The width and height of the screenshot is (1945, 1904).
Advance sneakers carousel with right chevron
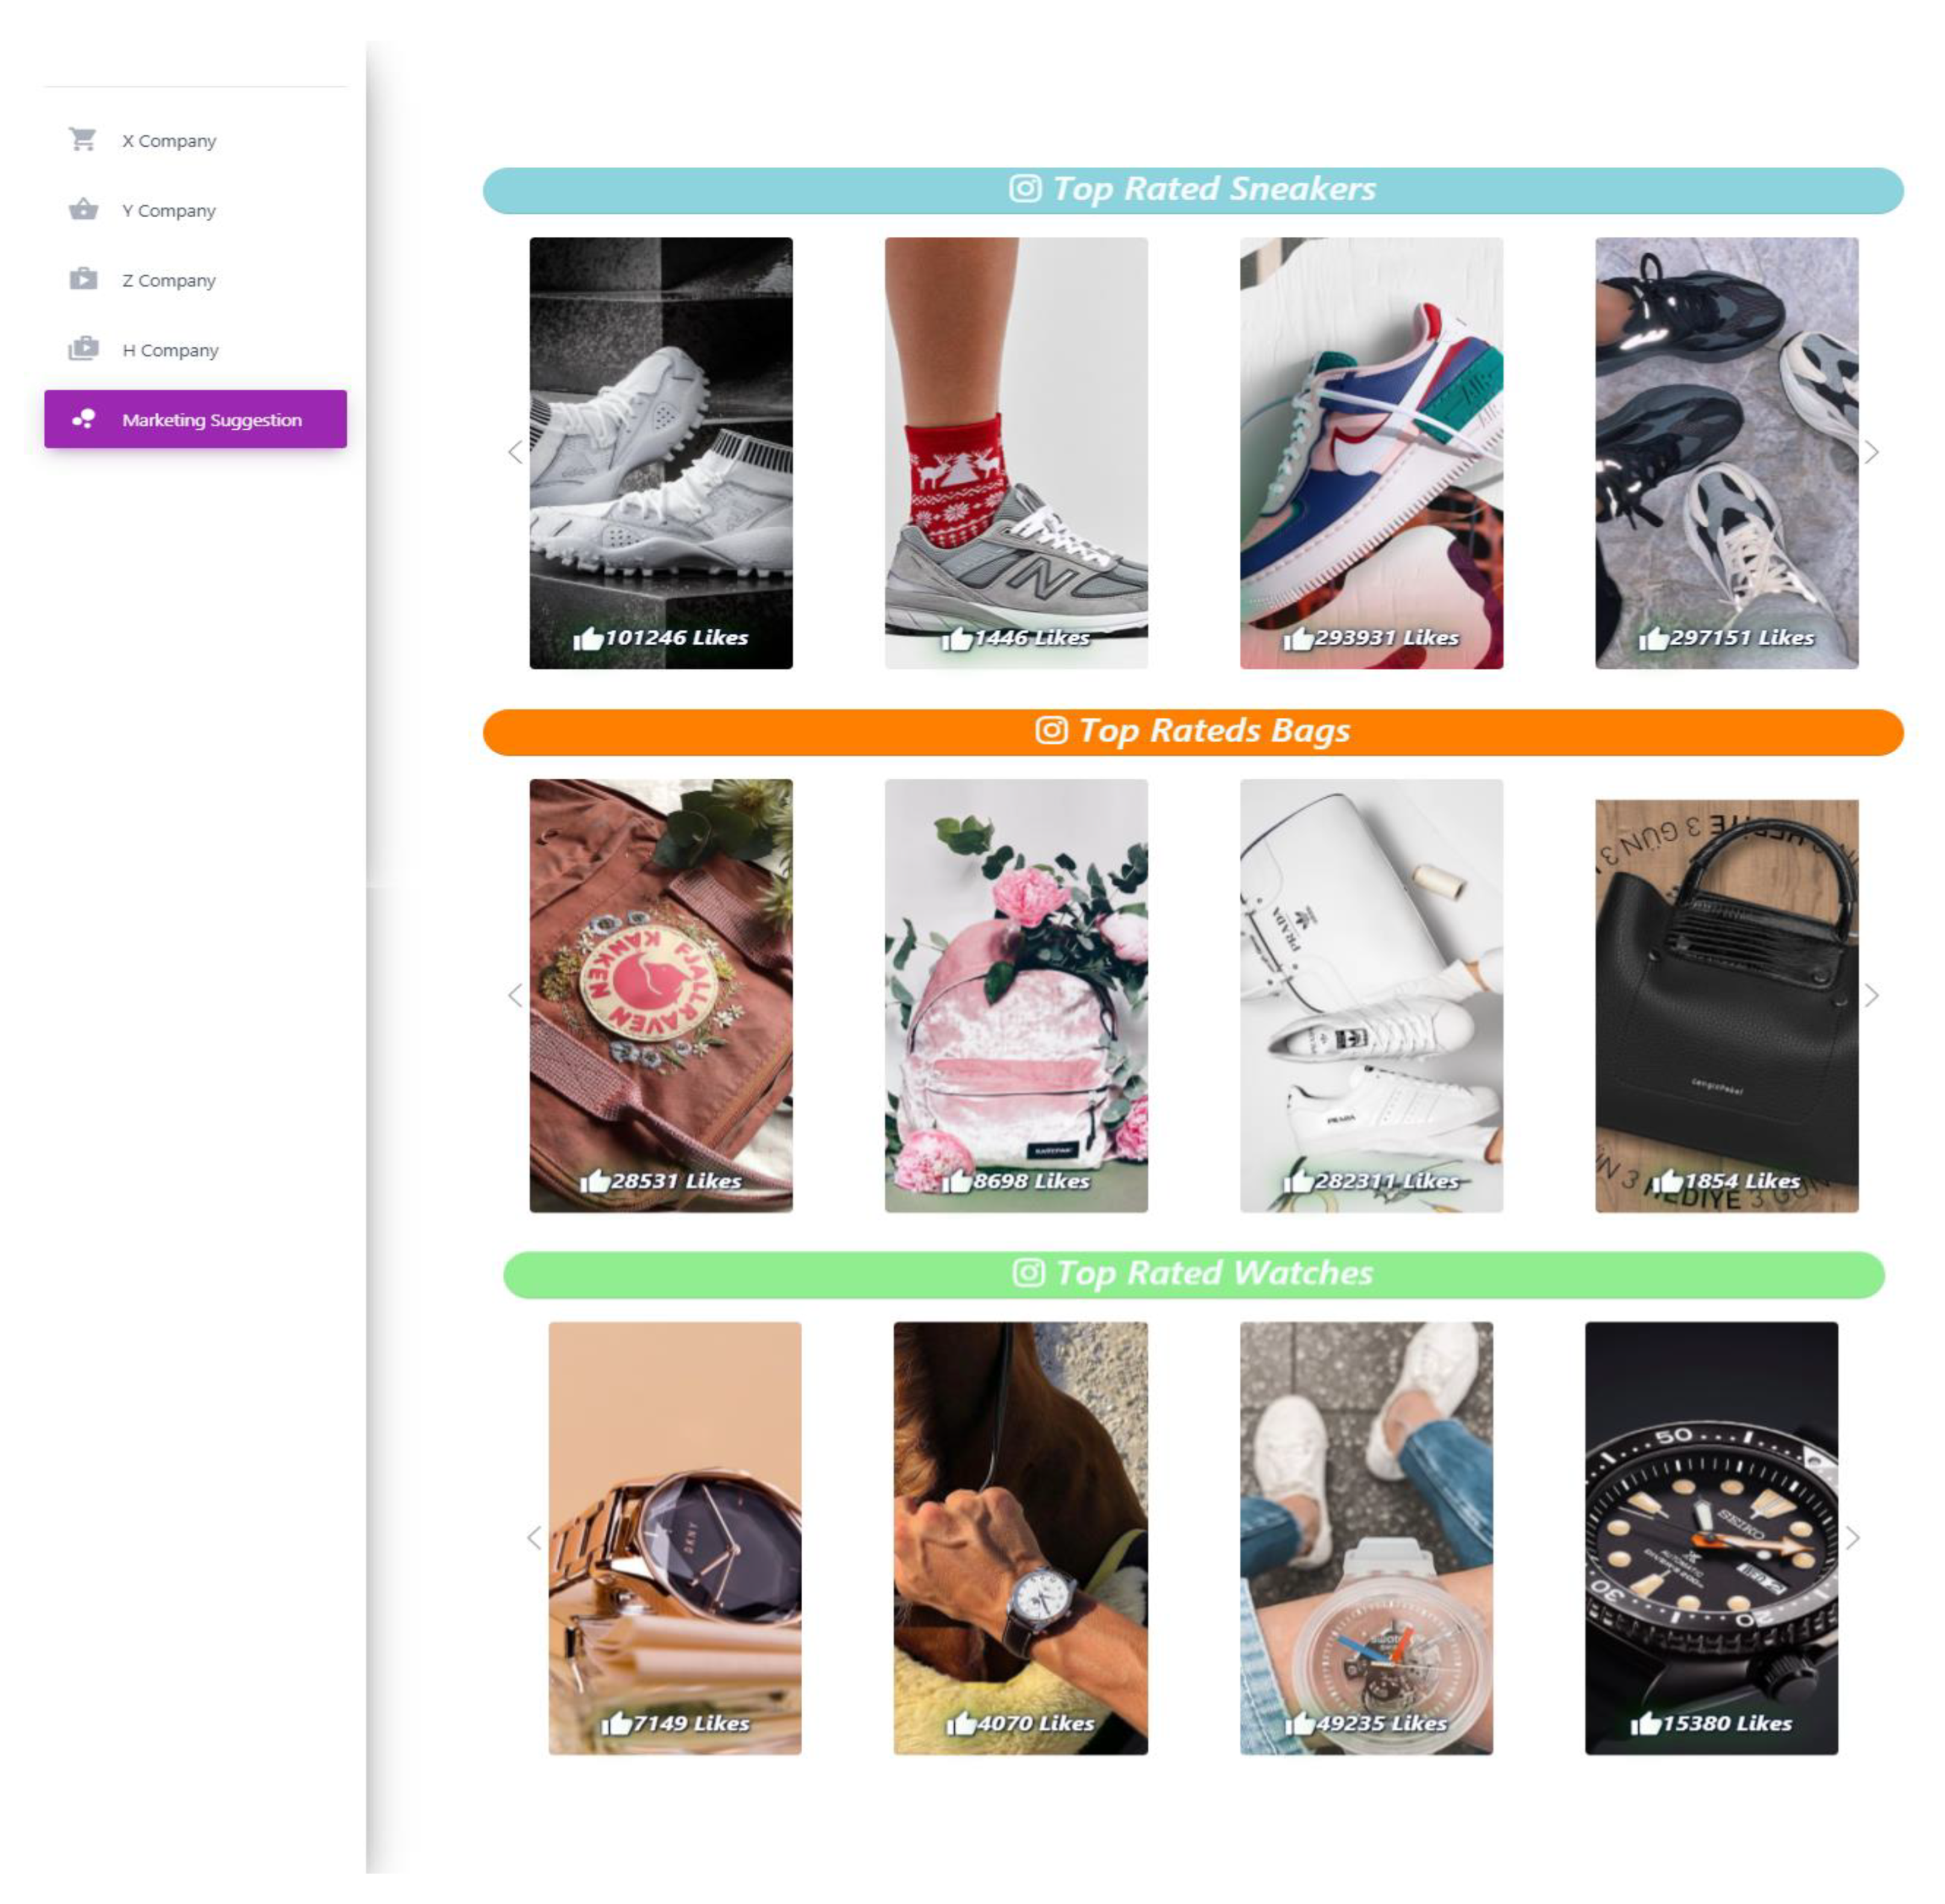pyautogui.click(x=1870, y=452)
